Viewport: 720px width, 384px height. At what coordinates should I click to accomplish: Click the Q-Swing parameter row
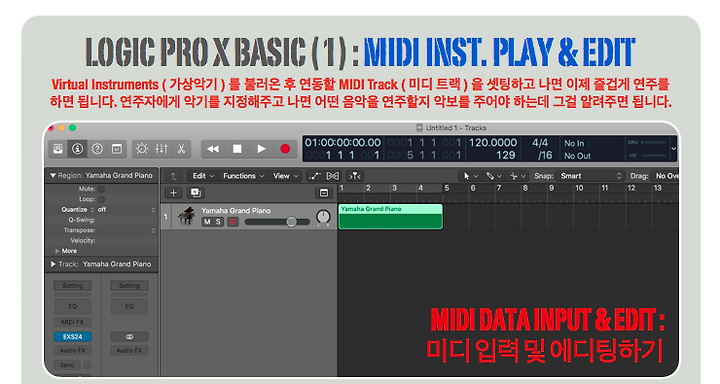(101, 220)
